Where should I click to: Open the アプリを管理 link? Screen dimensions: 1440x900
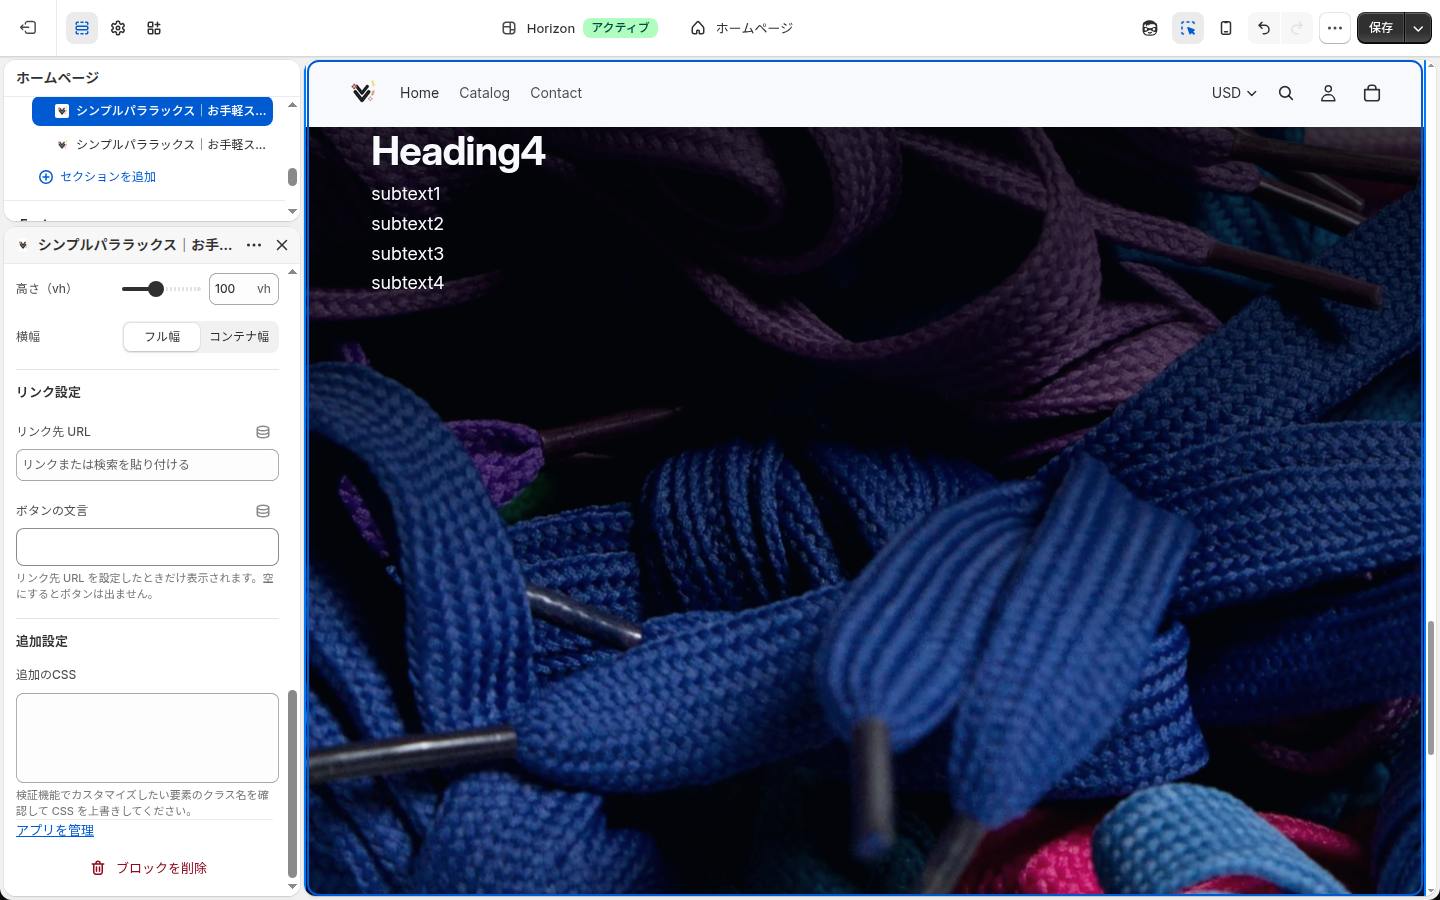(x=55, y=831)
